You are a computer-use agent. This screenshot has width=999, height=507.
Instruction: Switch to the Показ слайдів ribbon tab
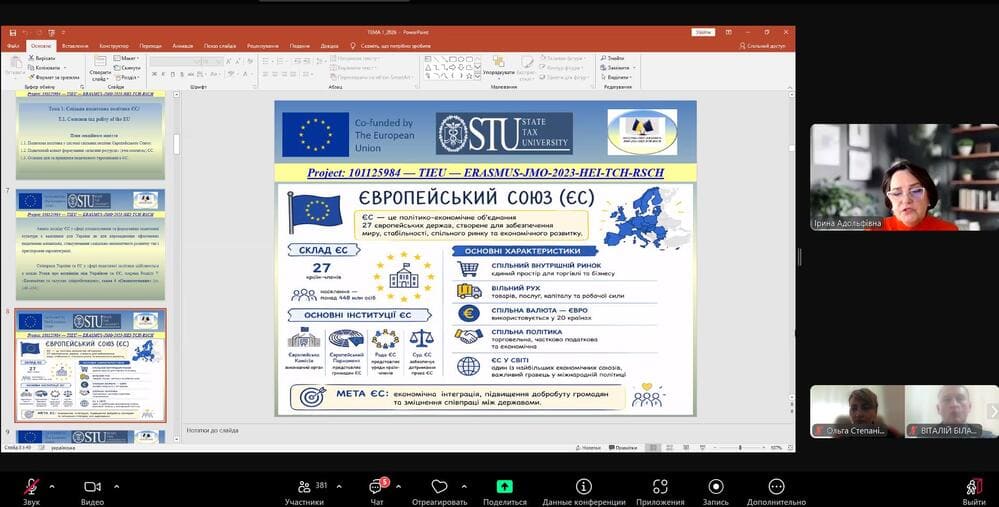click(x=220, y=46)
